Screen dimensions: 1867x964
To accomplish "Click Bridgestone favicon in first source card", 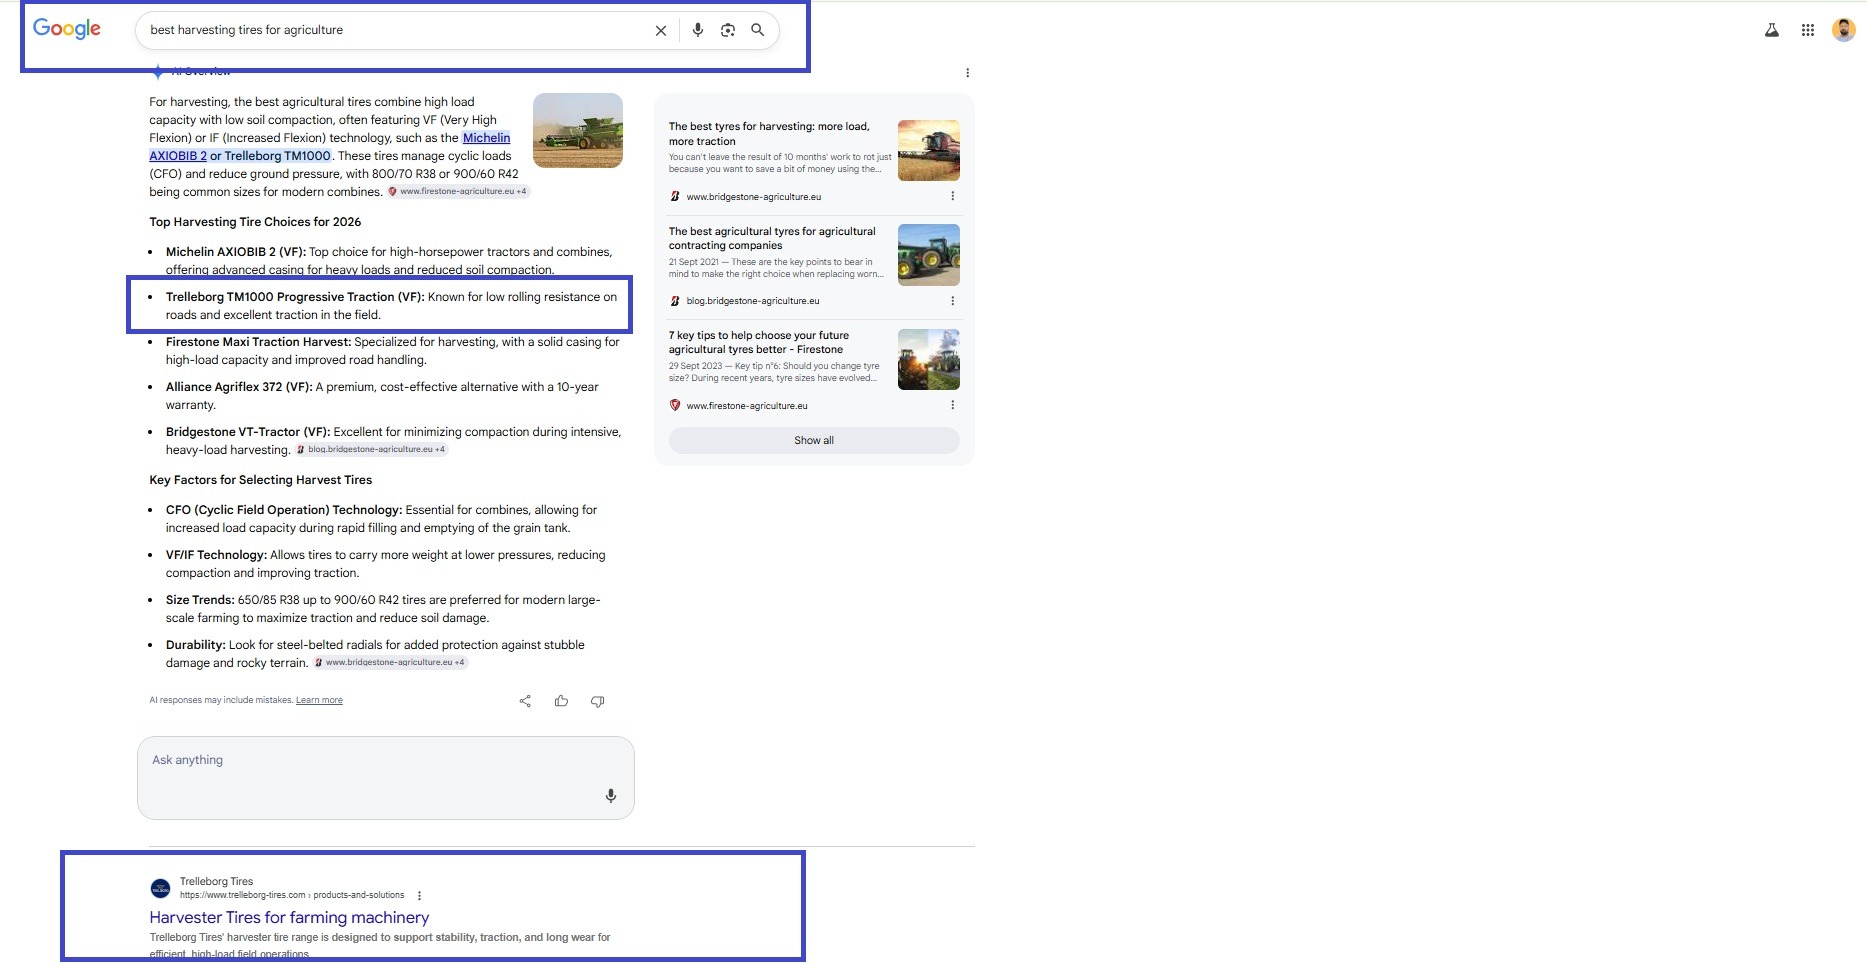I will pos(675,197).
